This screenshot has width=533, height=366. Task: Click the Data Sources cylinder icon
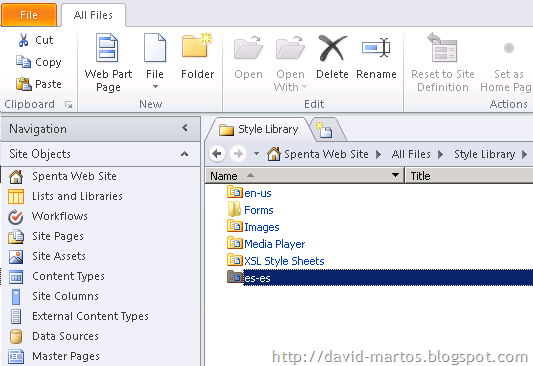pyautogui.click(x=16, y=337)
